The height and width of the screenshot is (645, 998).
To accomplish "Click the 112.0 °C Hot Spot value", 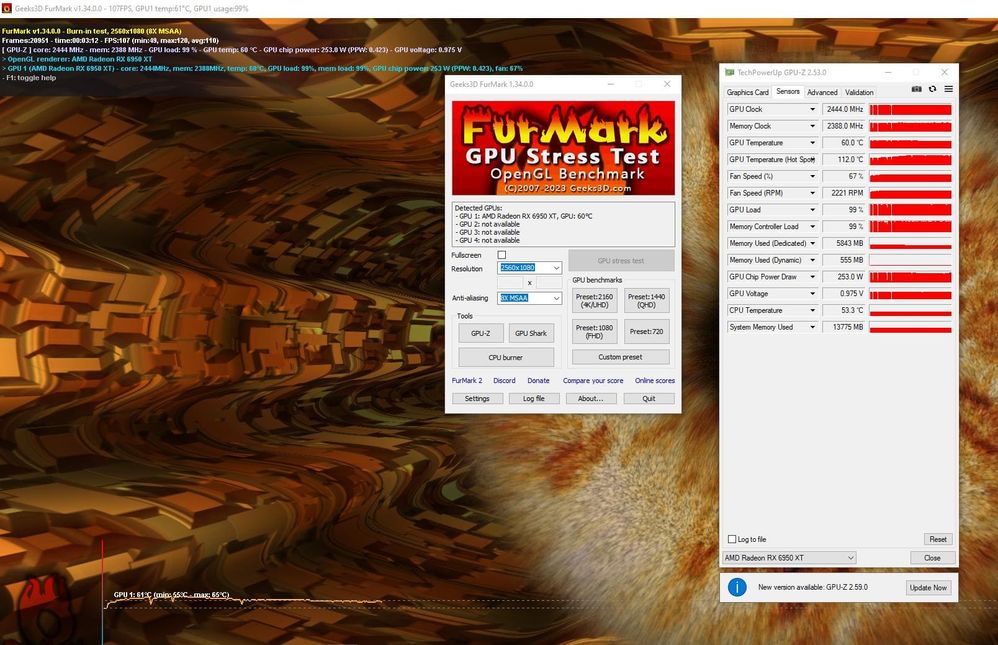I will tap(844, 160).
